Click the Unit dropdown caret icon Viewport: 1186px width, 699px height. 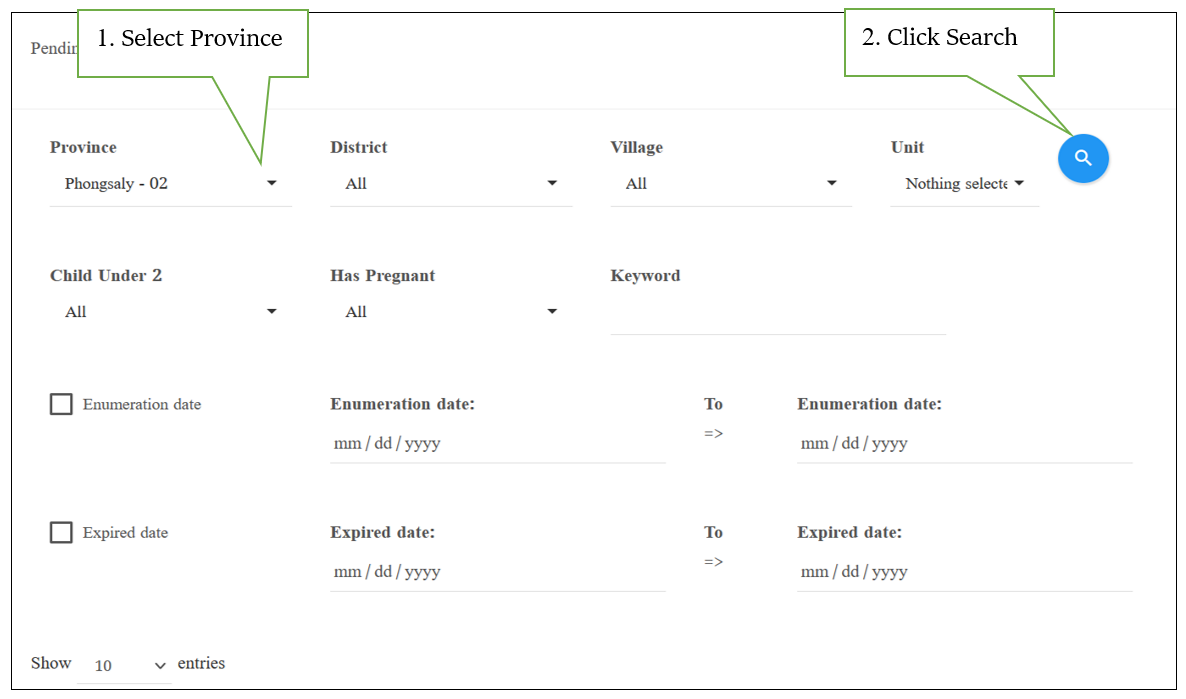click(x=1019, y=183)
